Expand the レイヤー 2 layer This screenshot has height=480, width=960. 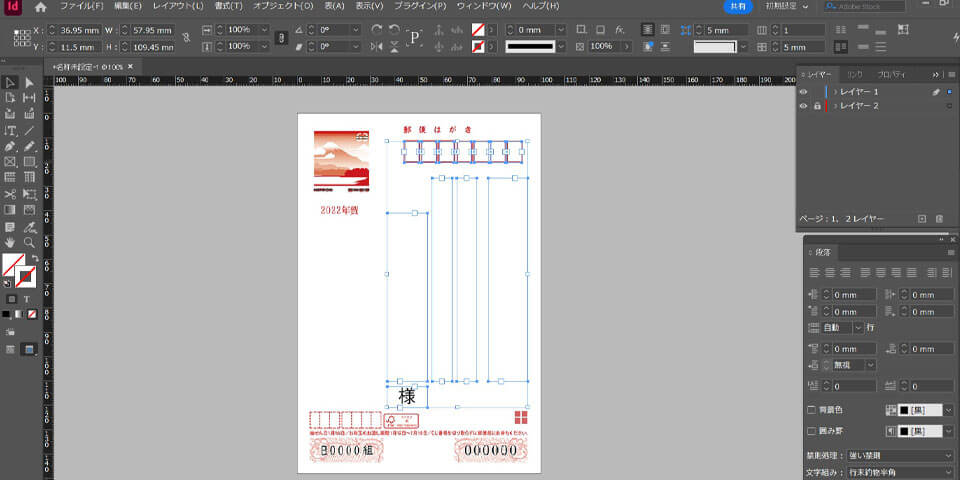[x=835, y=105]
